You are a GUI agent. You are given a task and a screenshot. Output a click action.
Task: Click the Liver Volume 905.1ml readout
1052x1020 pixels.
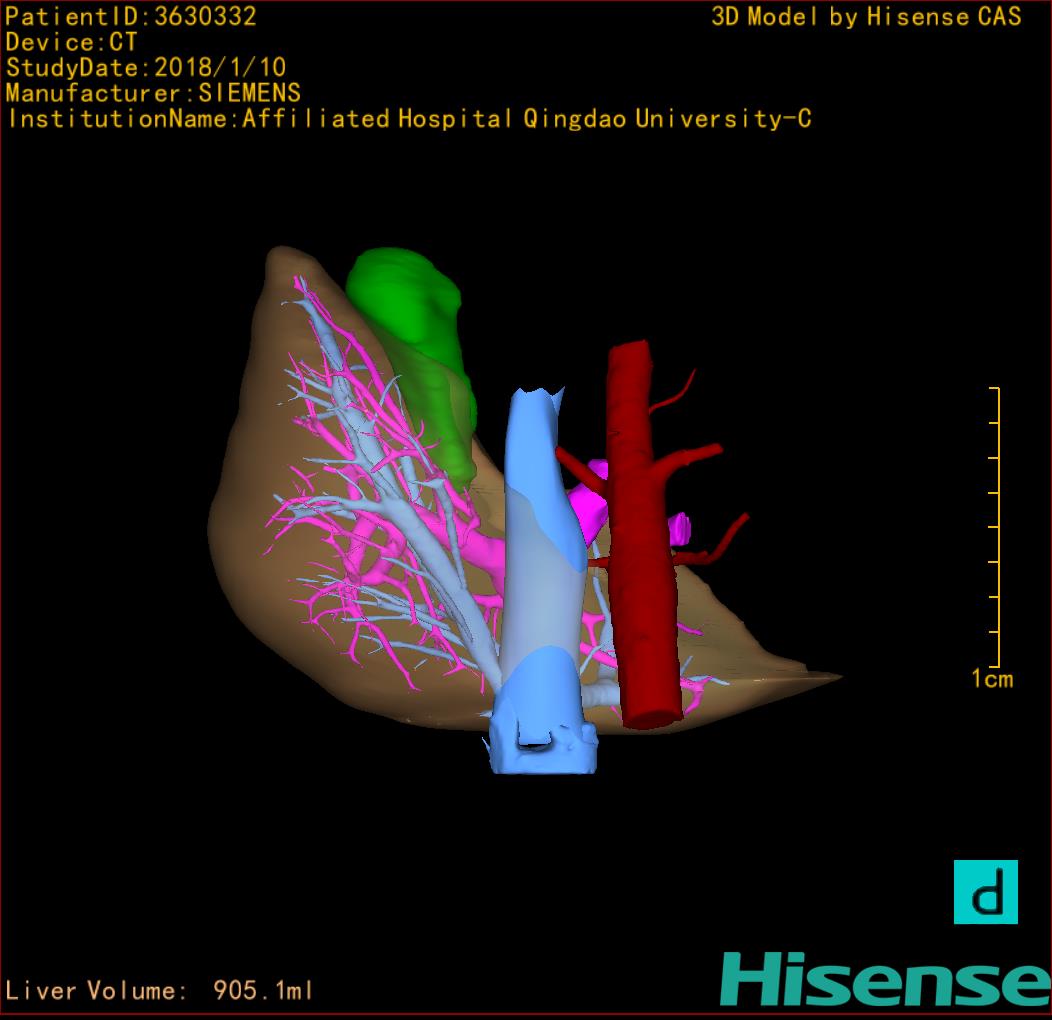click(159, 990)
